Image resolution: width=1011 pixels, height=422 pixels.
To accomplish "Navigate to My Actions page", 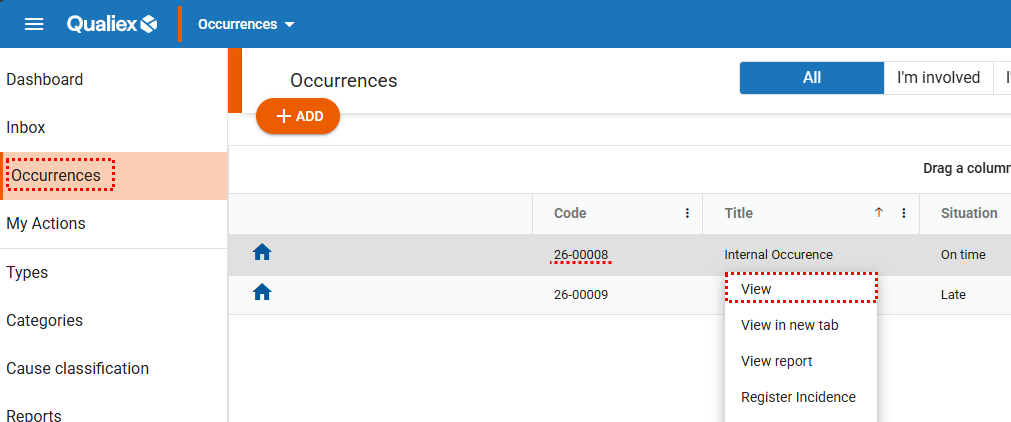I will pos(46,224).
